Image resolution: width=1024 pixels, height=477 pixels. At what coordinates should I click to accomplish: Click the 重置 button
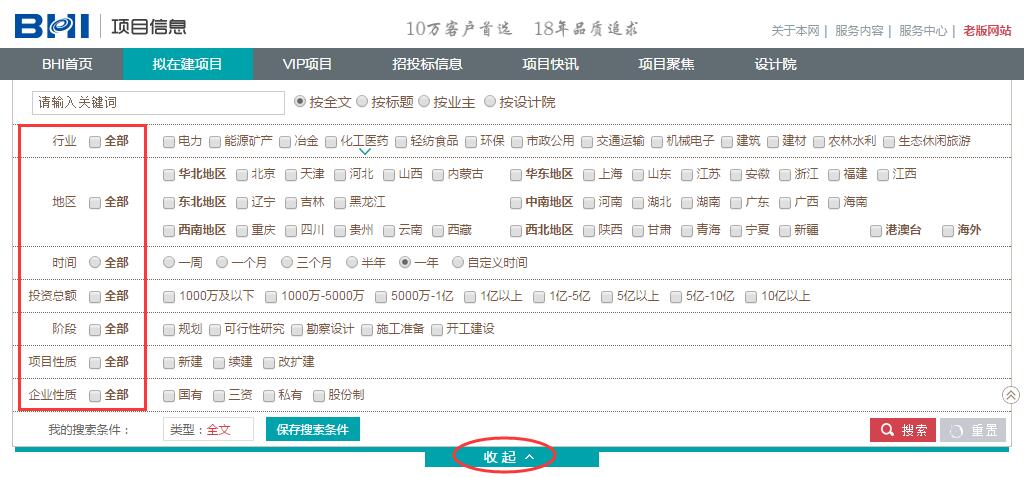(x=973, y=430)
